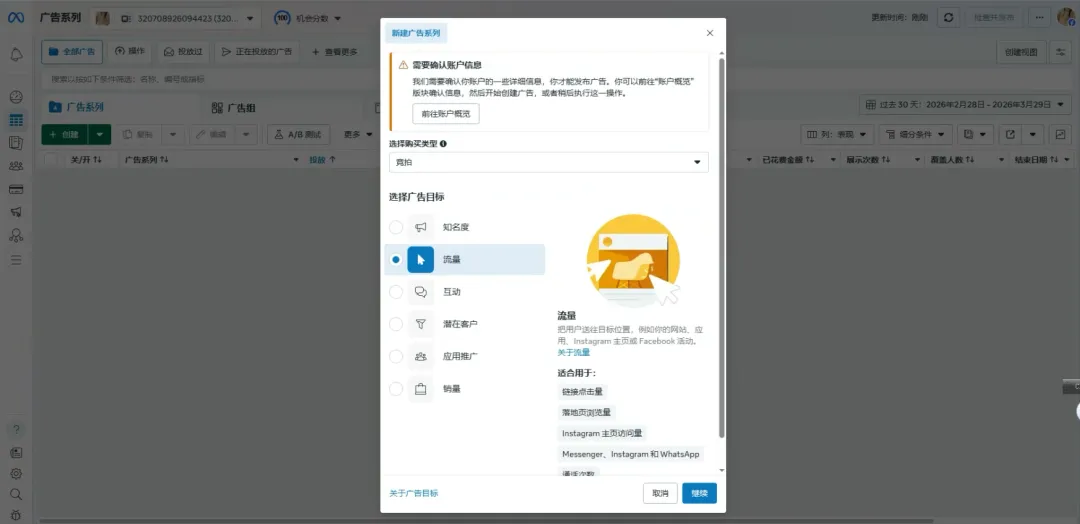
Task: Open ads reporting documents icon in sidebar
Action: point(16,143)
